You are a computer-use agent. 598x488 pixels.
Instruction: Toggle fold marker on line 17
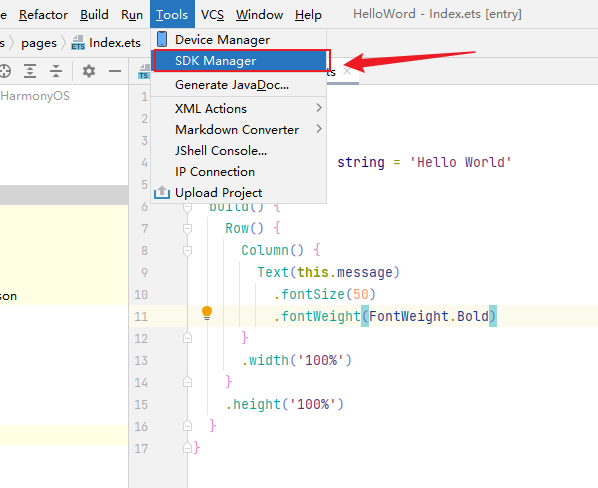[x=187, y=448]
